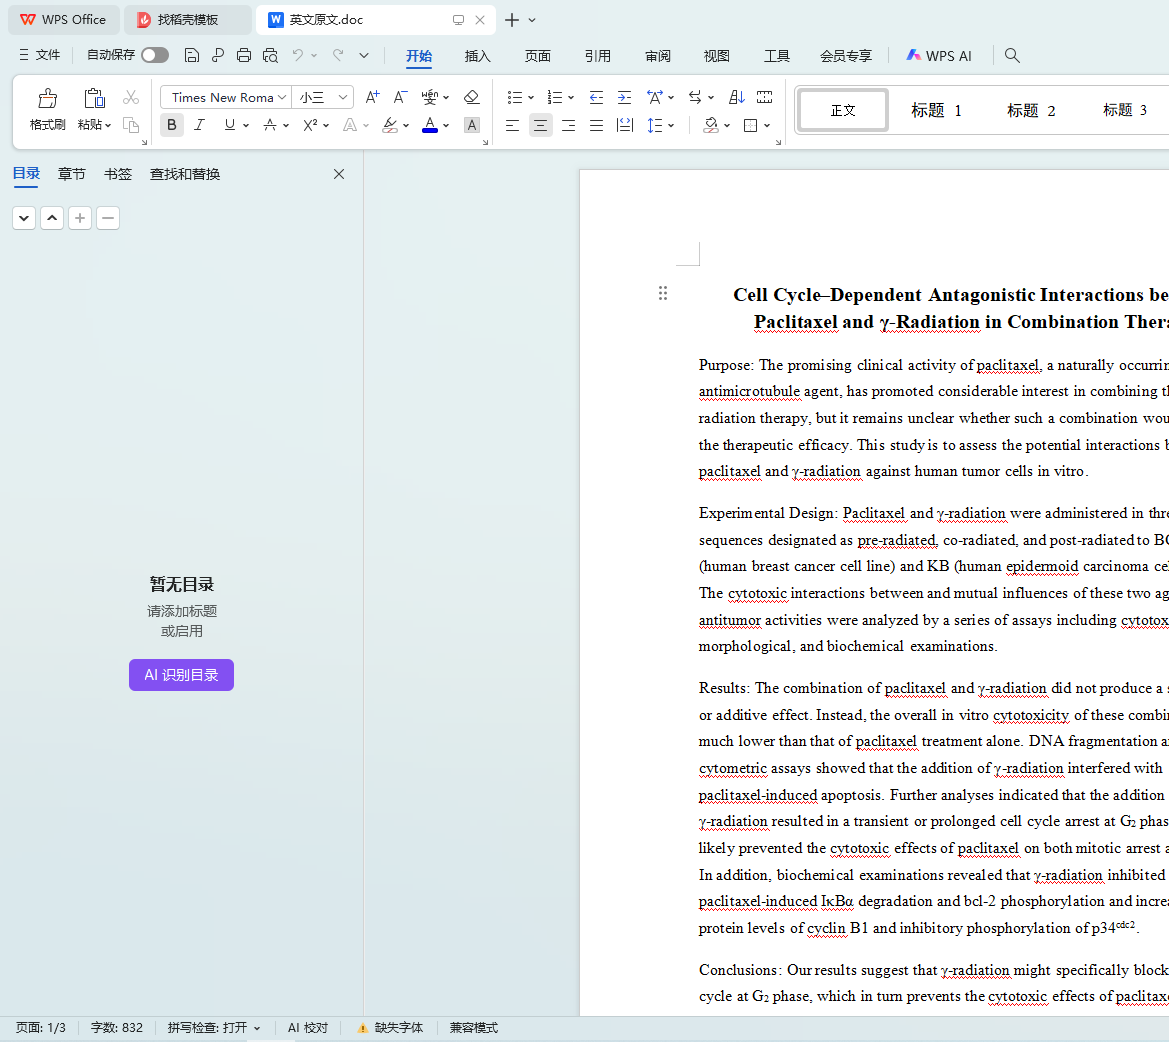Toggle Bold formatting button
1169x1042 pixels.
tap(171, 124)
